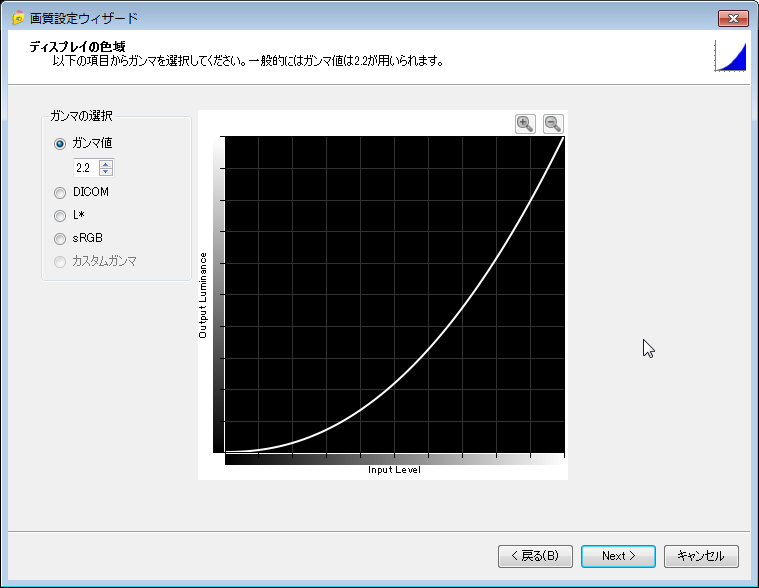This screenshot has height=588, width=759.
Task: Click the wizard app icon in title bar
Action: point(17,18)
